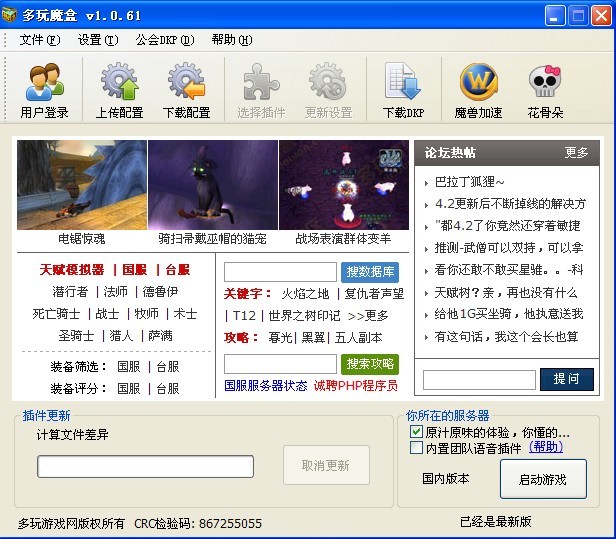This screenshot has width=616, height=539.
Task: Click the 提问 ask question button
Action: [x=566, y=379]
